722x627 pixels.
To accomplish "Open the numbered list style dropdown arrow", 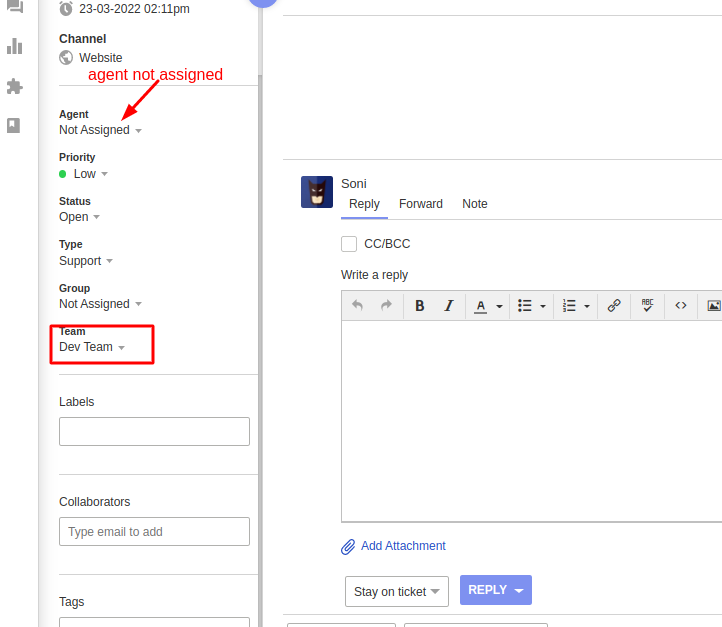I will click(x=587, y=306).
